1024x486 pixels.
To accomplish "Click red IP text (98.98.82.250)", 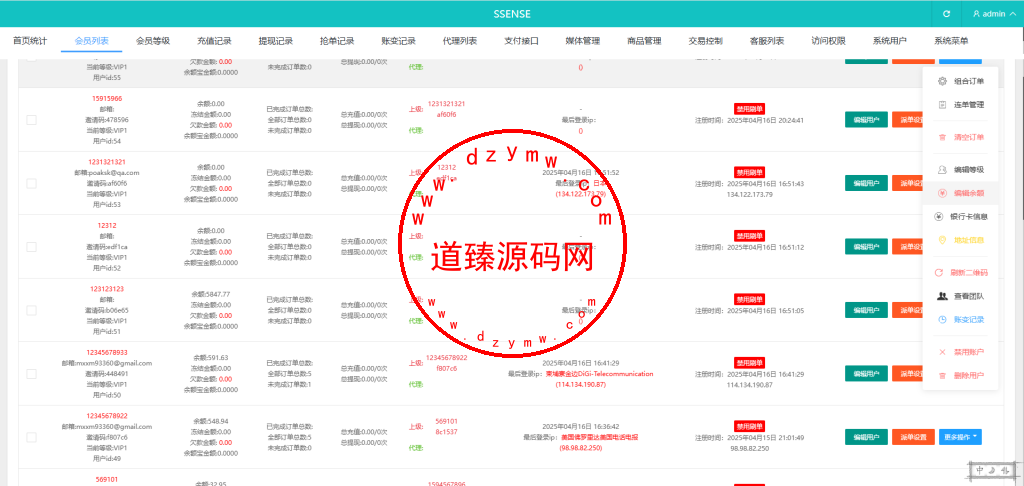I will coord(581,448).
